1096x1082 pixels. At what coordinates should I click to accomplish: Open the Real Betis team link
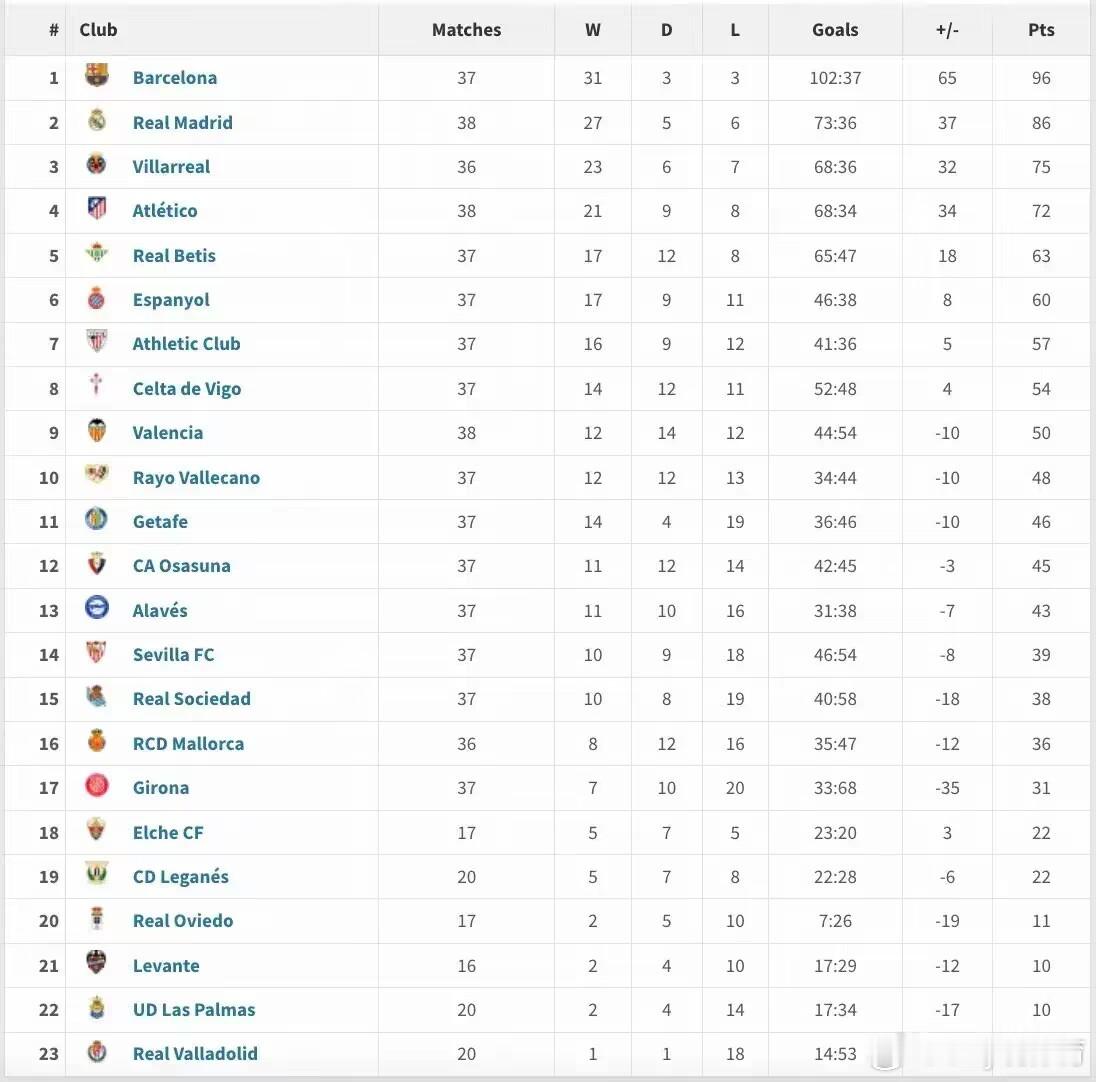pyautogui.click(x=174, y=255)
